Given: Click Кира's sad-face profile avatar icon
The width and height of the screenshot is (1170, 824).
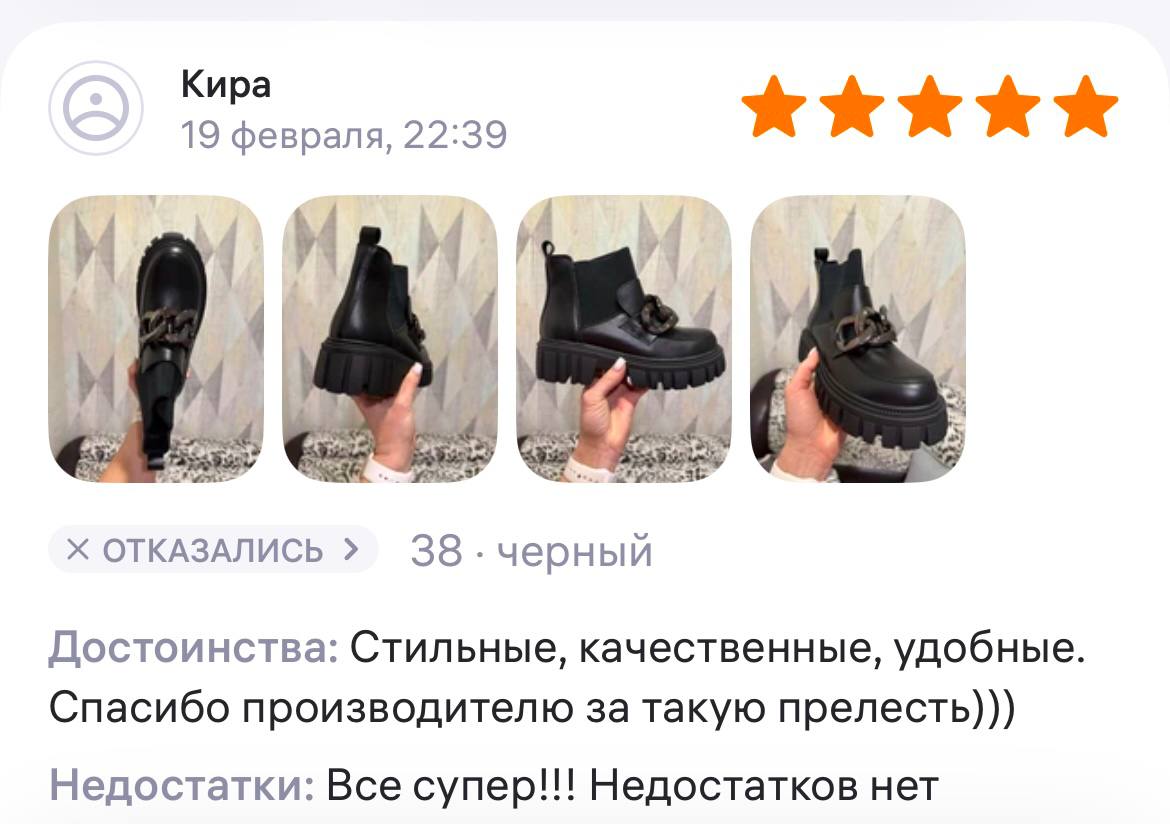Looking at the screenshot, I should click(96, 108).
